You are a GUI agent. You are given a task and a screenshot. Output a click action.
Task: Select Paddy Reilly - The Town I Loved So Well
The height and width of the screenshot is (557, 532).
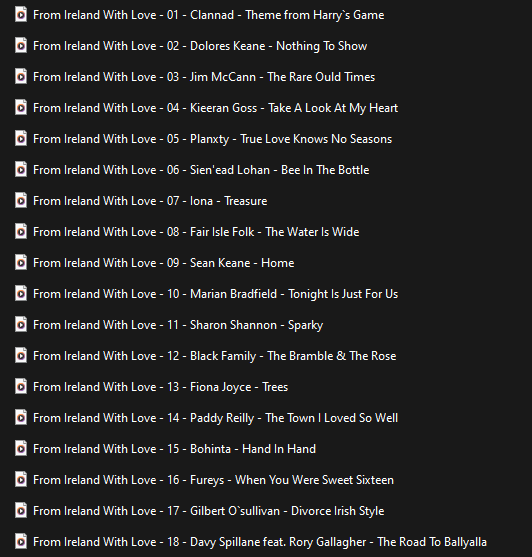(x=215, y=418)
